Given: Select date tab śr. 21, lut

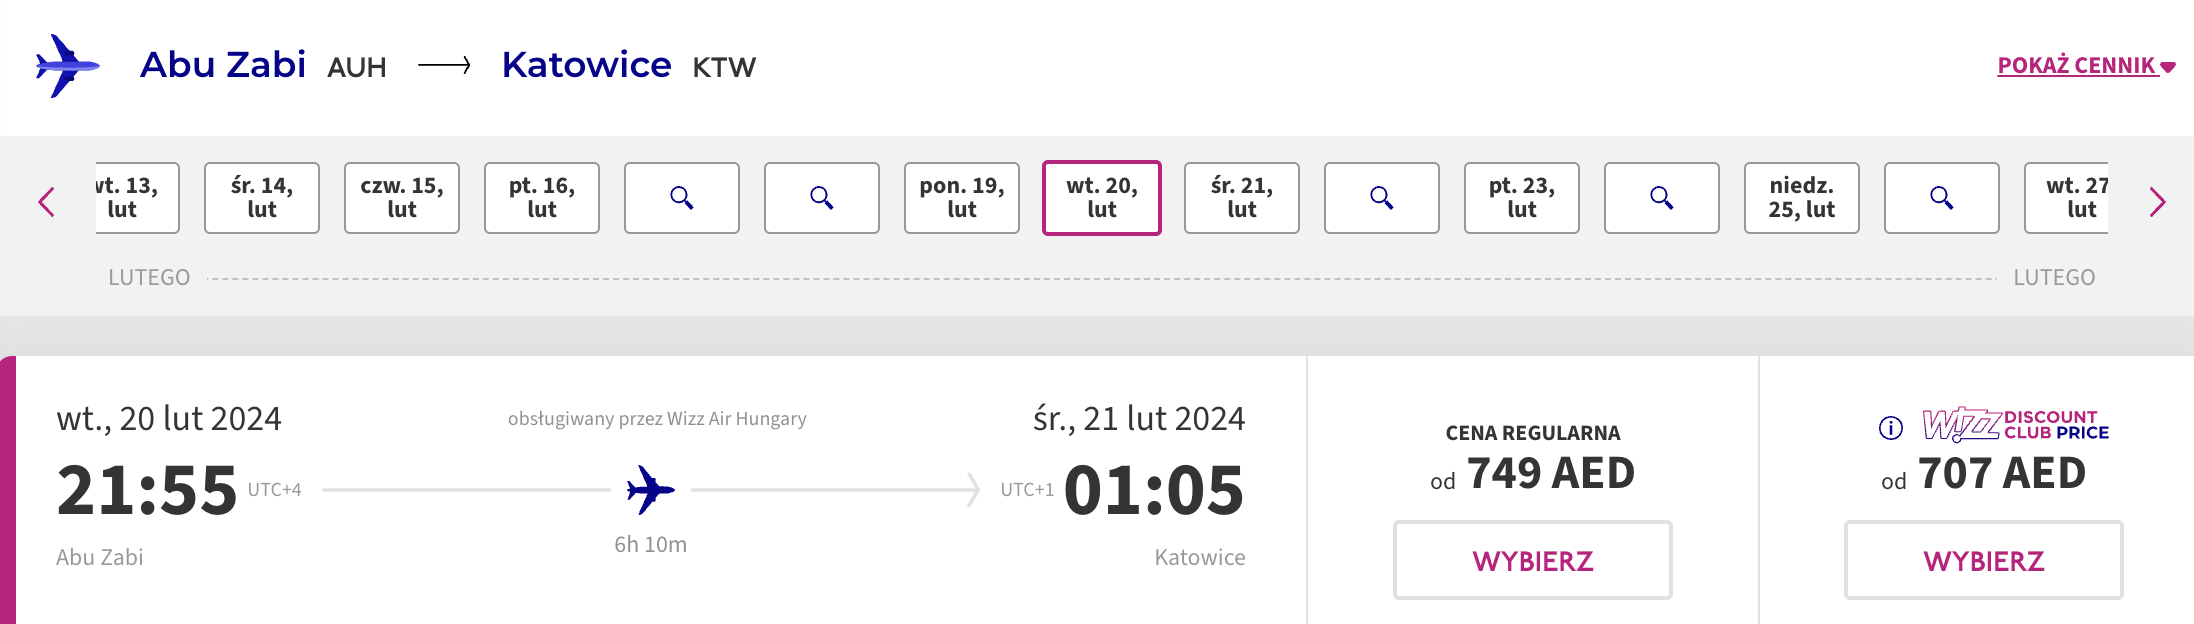Looking at the screenshot, I should click(1242, 198).
